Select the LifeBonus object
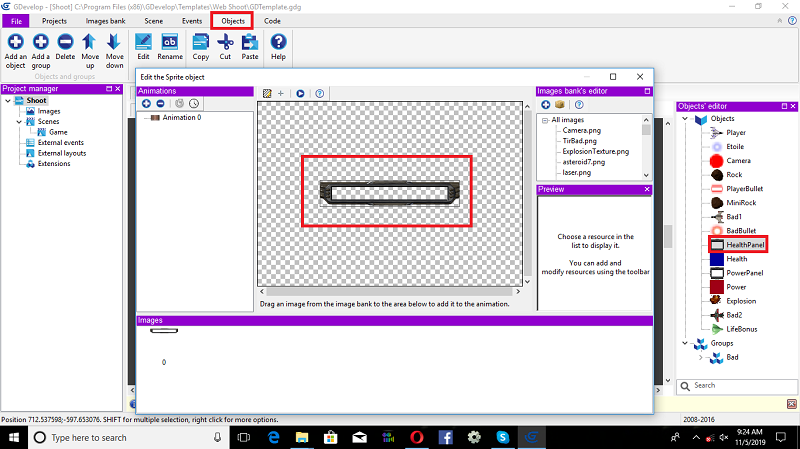800x449 pixels. tap(741, 329)
